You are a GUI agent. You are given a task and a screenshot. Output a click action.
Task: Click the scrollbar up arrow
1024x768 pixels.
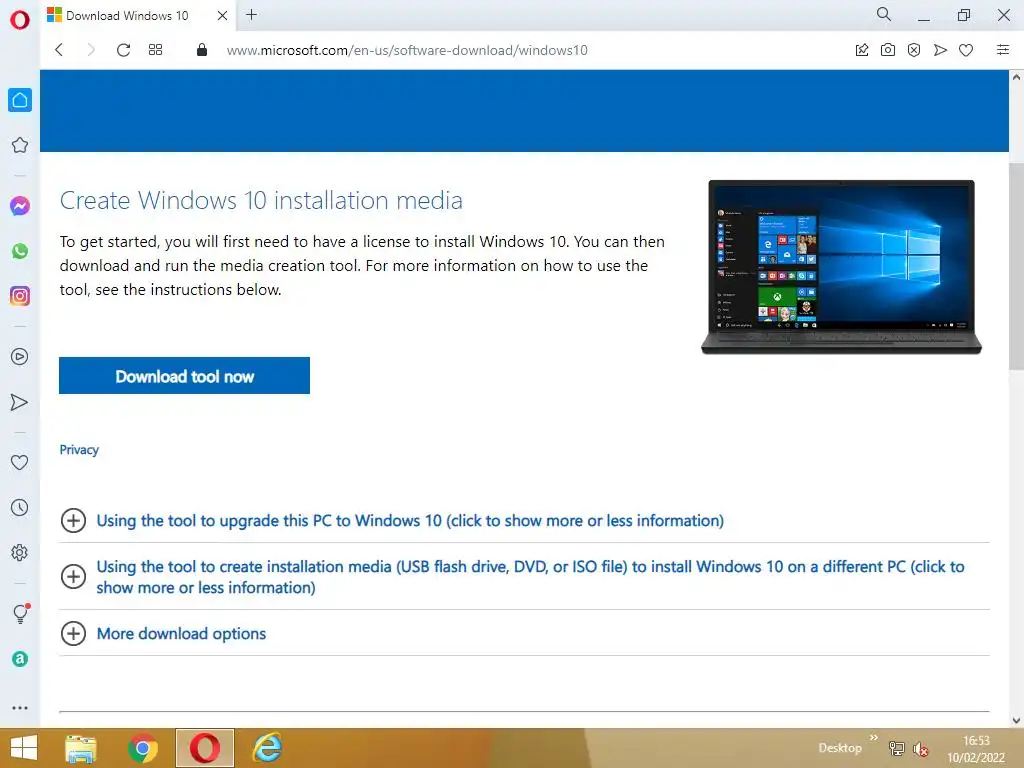[x=1016, y=76]
